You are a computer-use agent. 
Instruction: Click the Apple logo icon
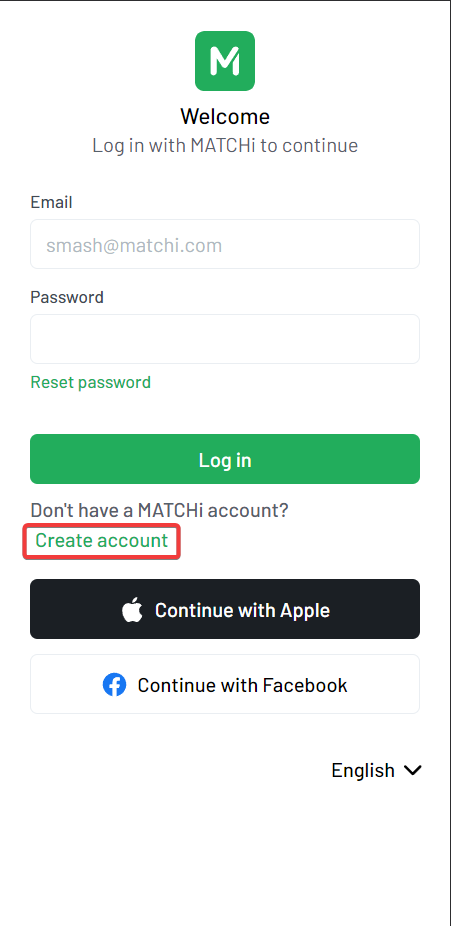[133, 609]
